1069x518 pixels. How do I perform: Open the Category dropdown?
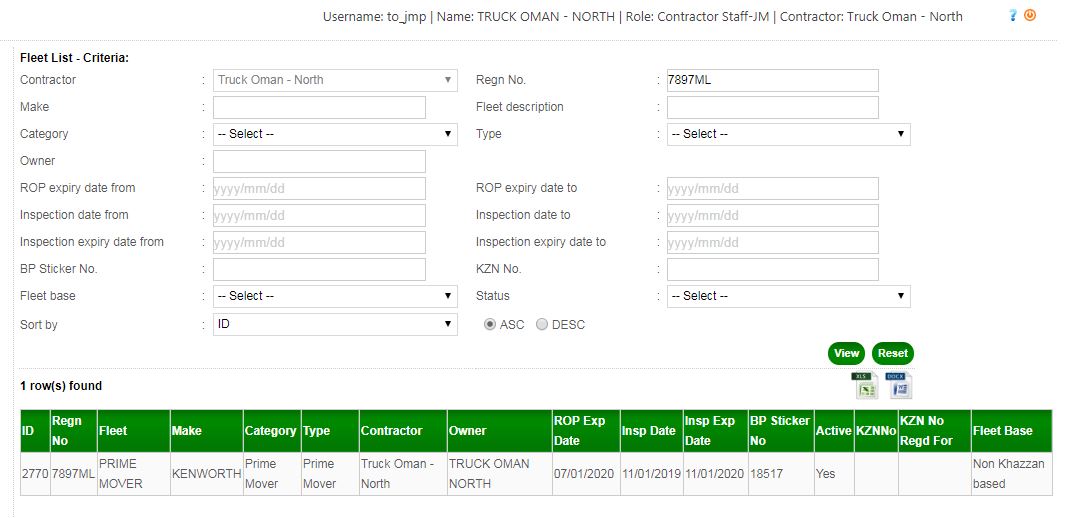tap(335, 134)
